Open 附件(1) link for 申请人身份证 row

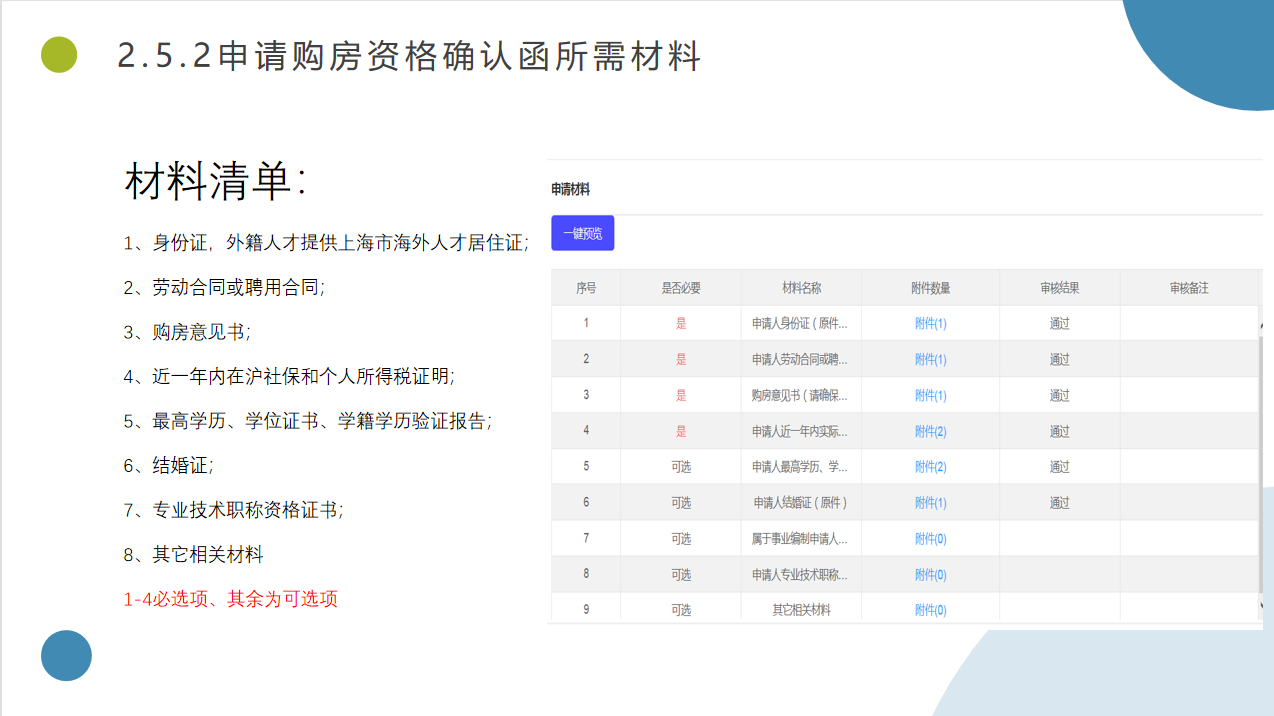930,324
